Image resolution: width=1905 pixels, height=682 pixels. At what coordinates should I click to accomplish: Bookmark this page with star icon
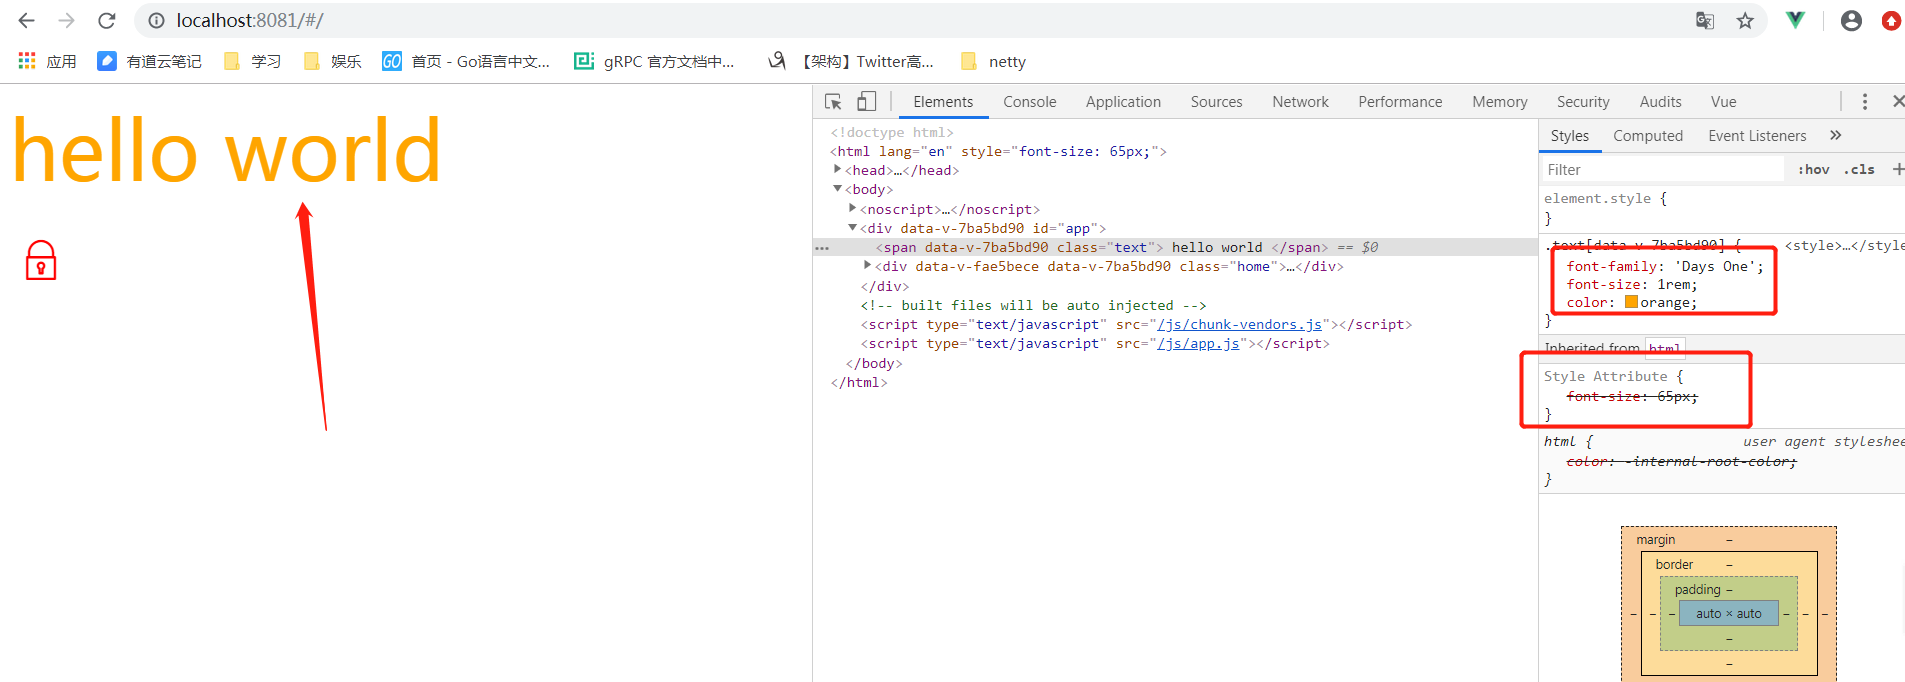[1745, 21]
